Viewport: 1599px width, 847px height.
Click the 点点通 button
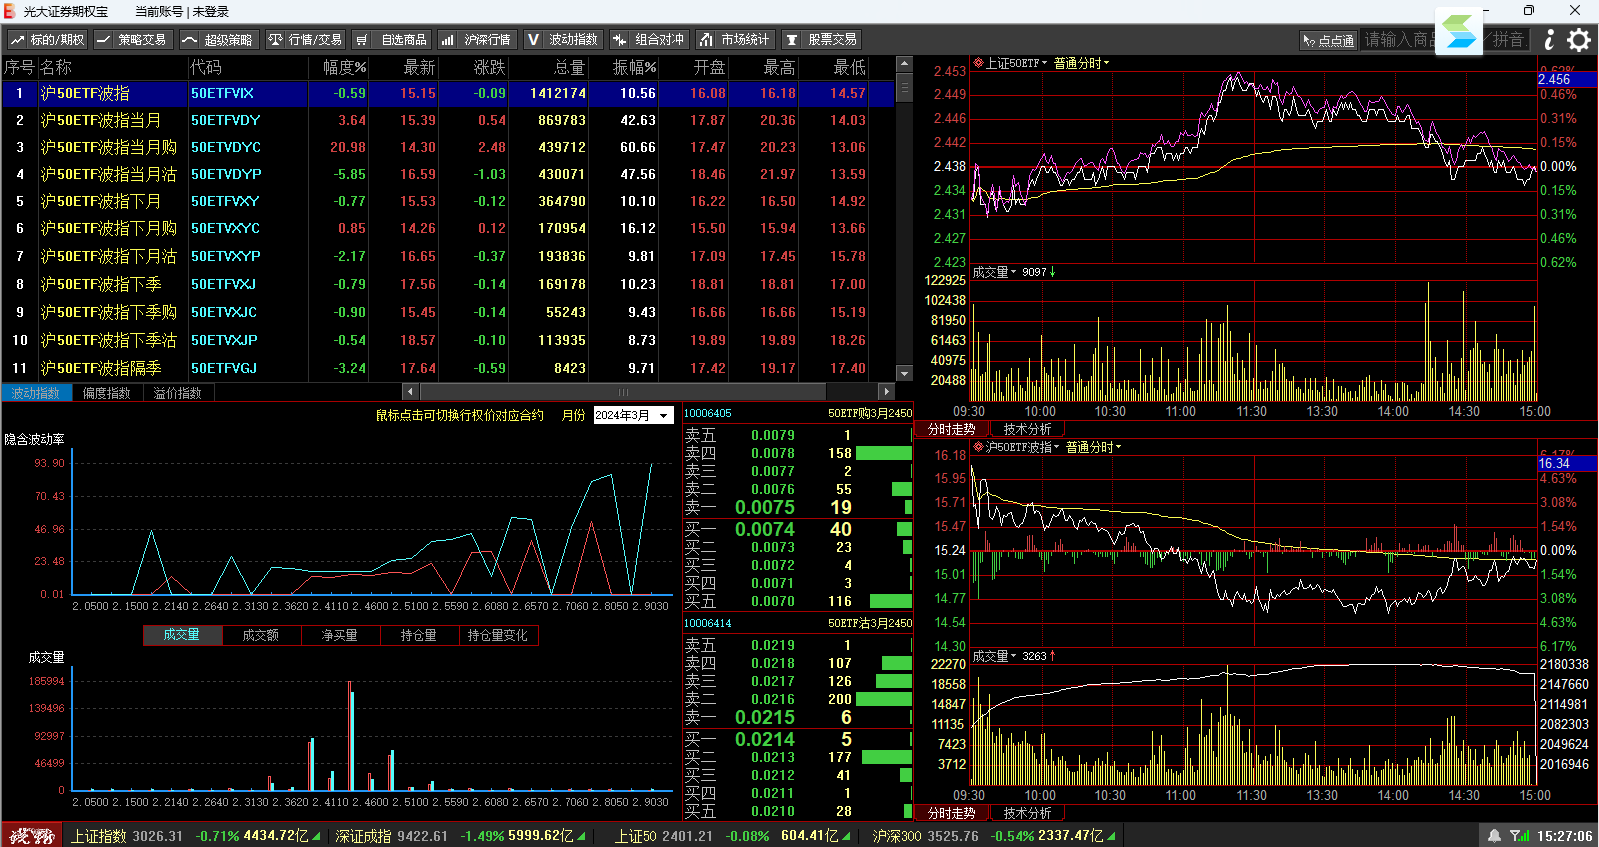point(1328,40)
